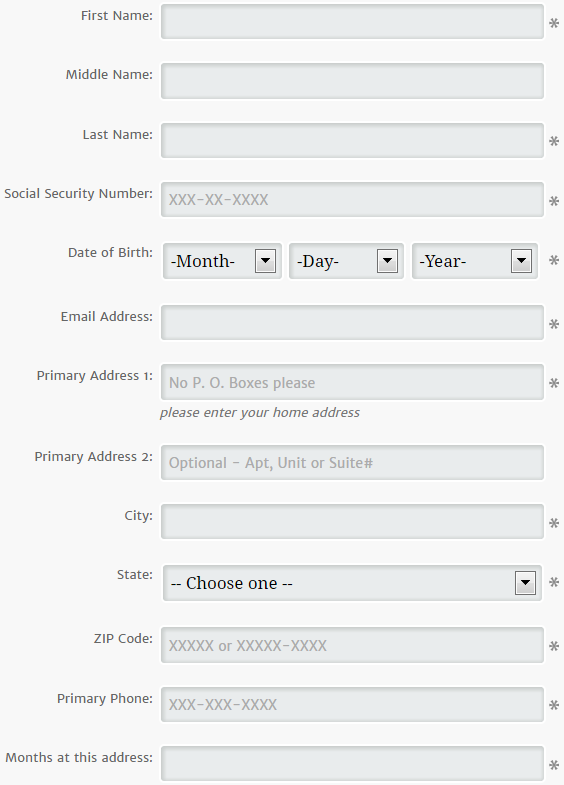Open the Day dropdown for birth date
Screen dimensions: 564x785
pyautogui.click(x=346, y=261)
